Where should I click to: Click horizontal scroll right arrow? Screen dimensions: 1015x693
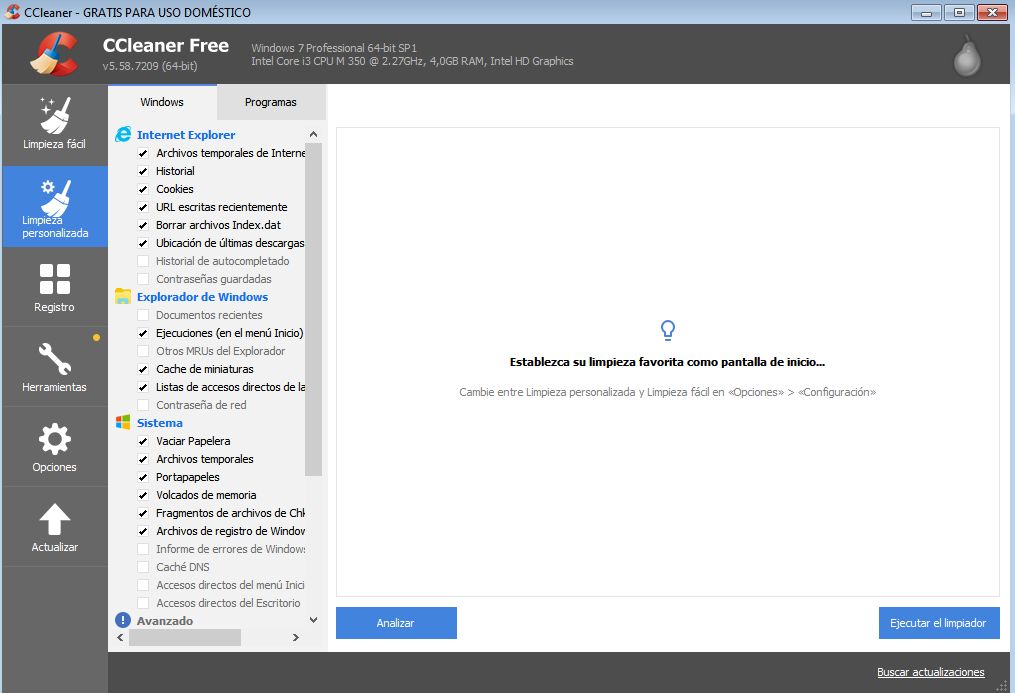tap(296, 637)
